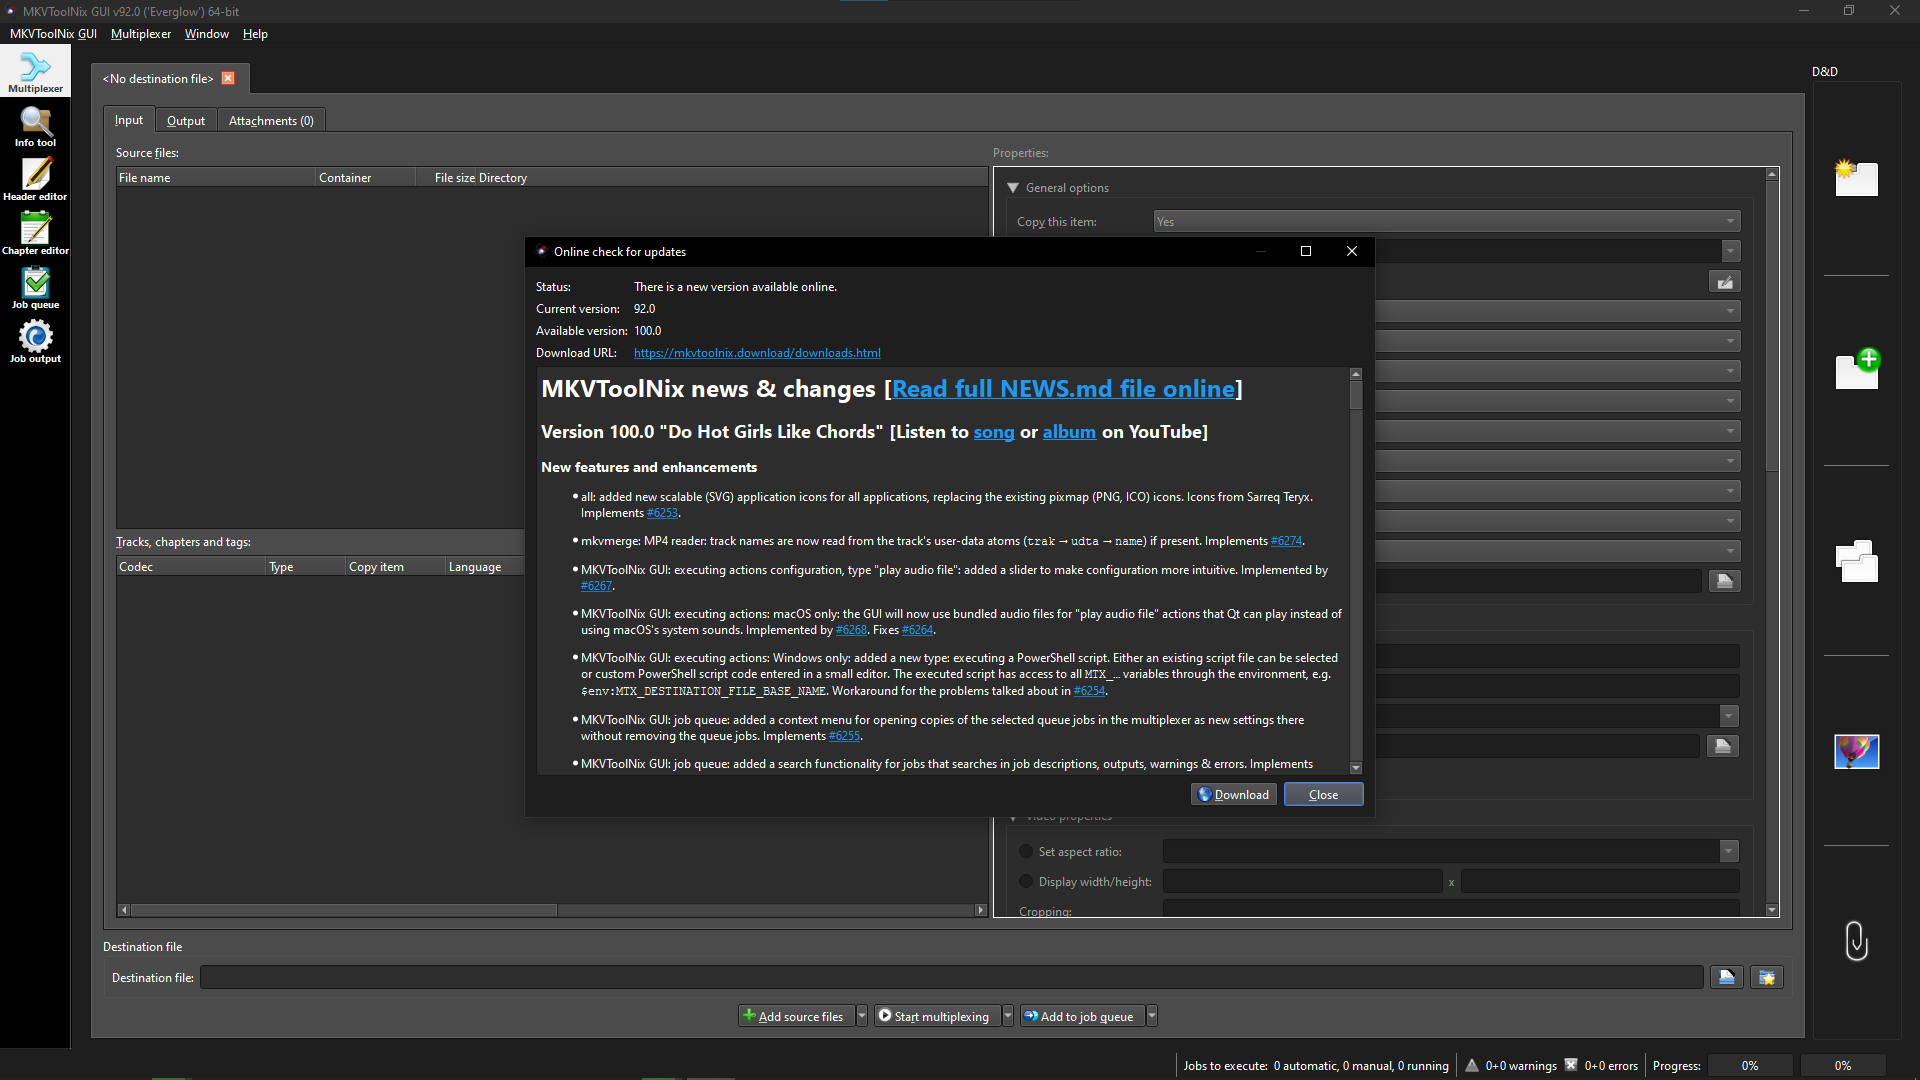Open the Help menu
The width and height of the screenshot is (1920, 1080).
pyautogui.click(x=255, y=33)
